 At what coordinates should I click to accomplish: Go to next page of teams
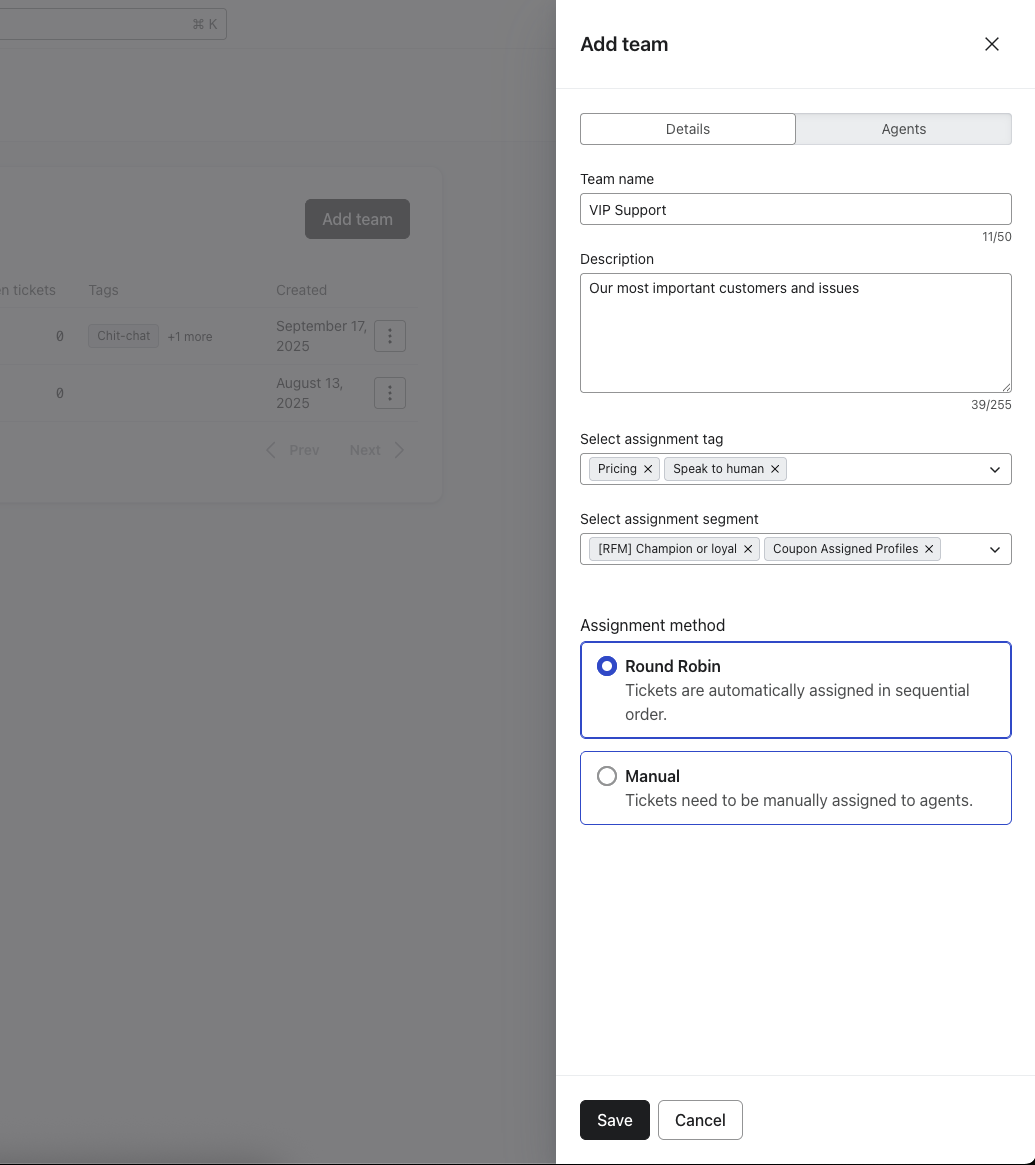(x=376, y=450)
